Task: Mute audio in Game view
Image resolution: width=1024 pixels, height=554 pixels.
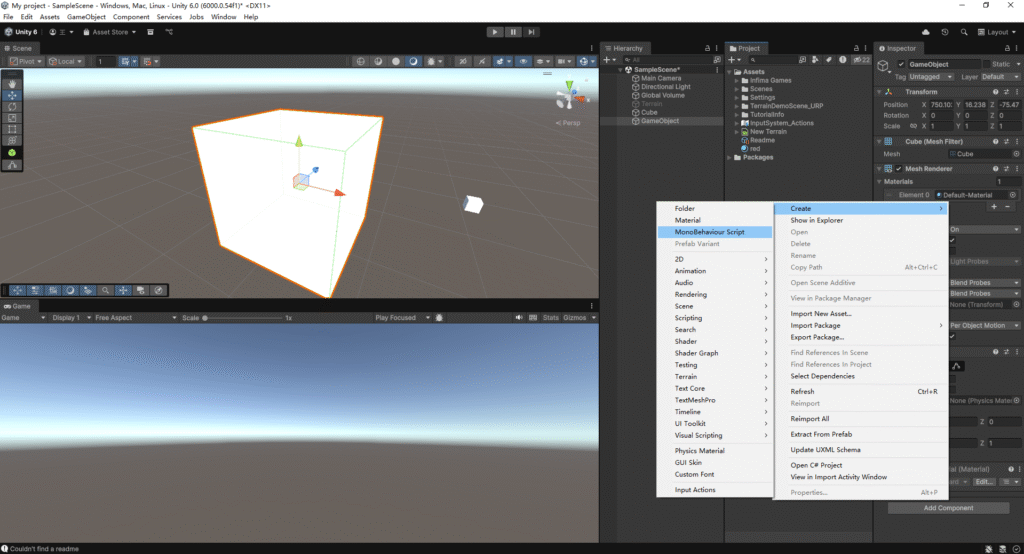Action: [519, 318]
